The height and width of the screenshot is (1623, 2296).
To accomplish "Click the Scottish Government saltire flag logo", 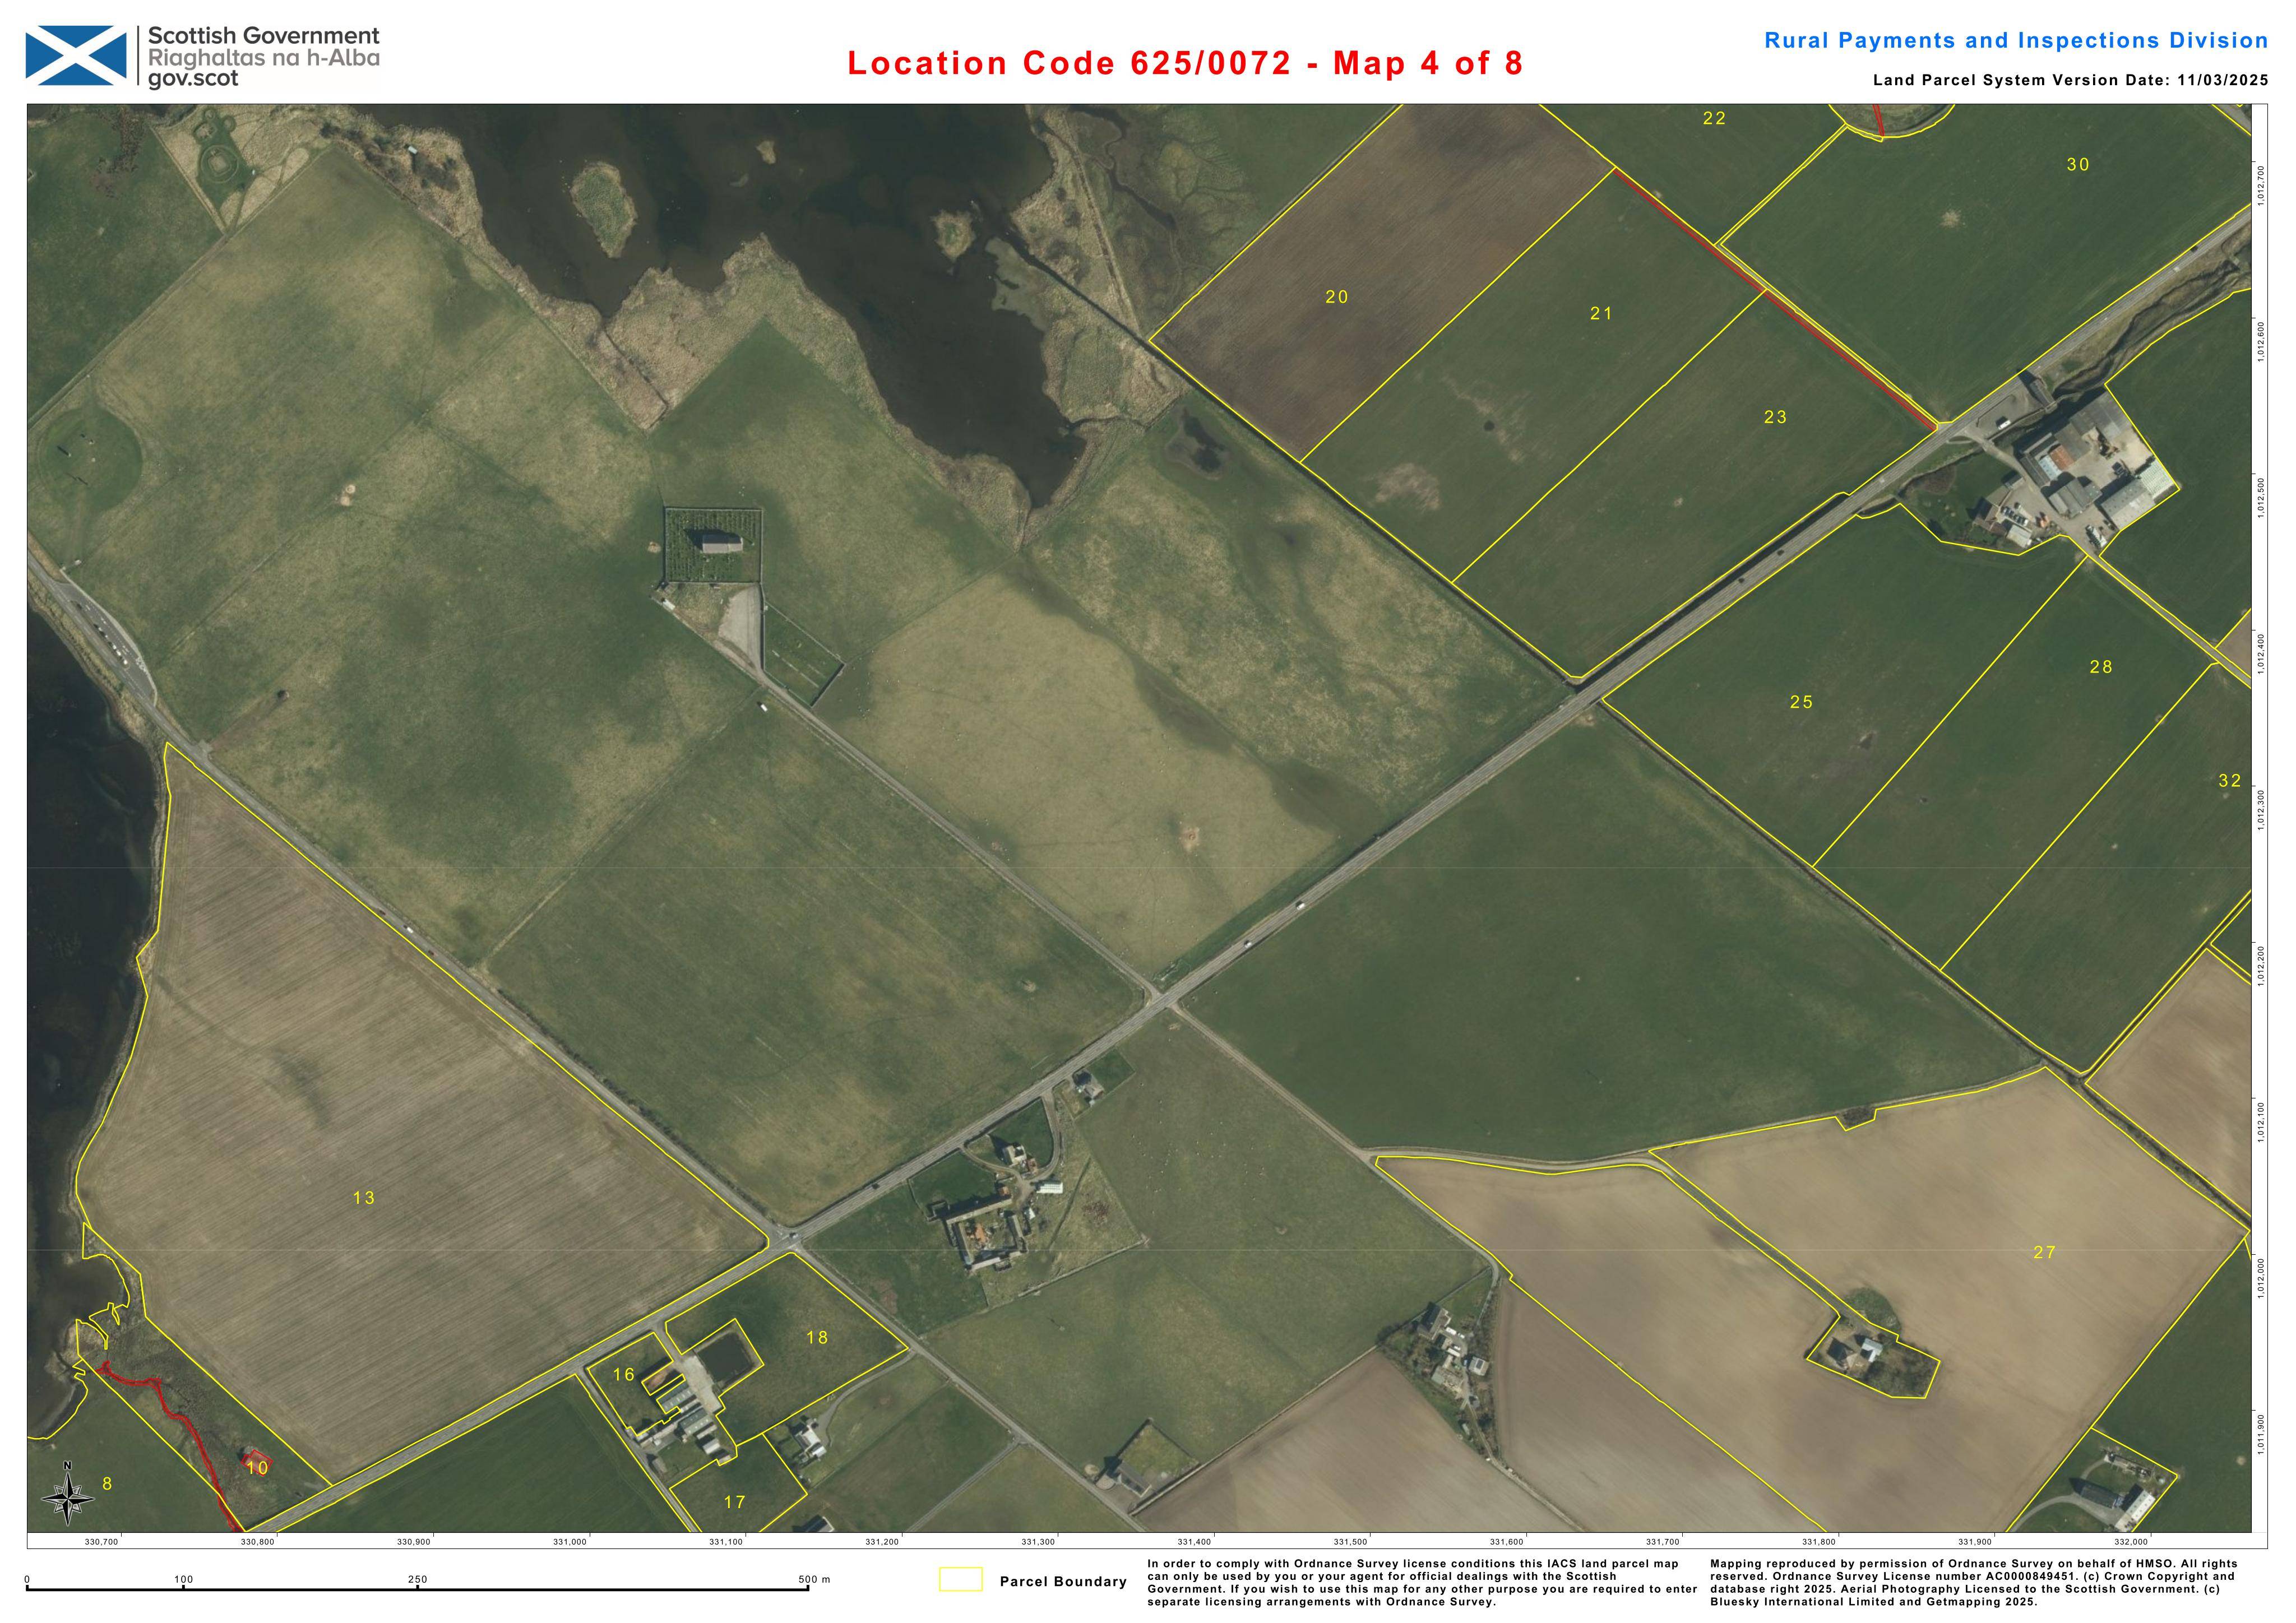I will 76,56.
